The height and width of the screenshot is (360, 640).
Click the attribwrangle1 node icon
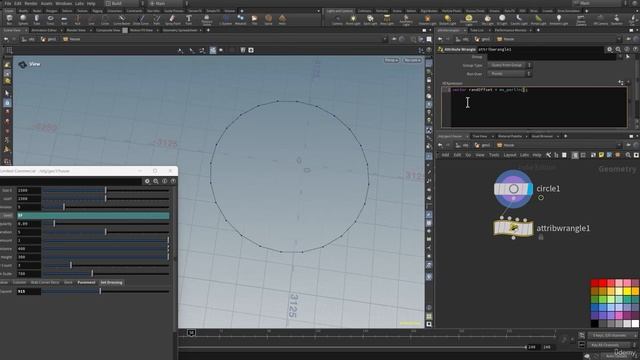pos(513,228)
